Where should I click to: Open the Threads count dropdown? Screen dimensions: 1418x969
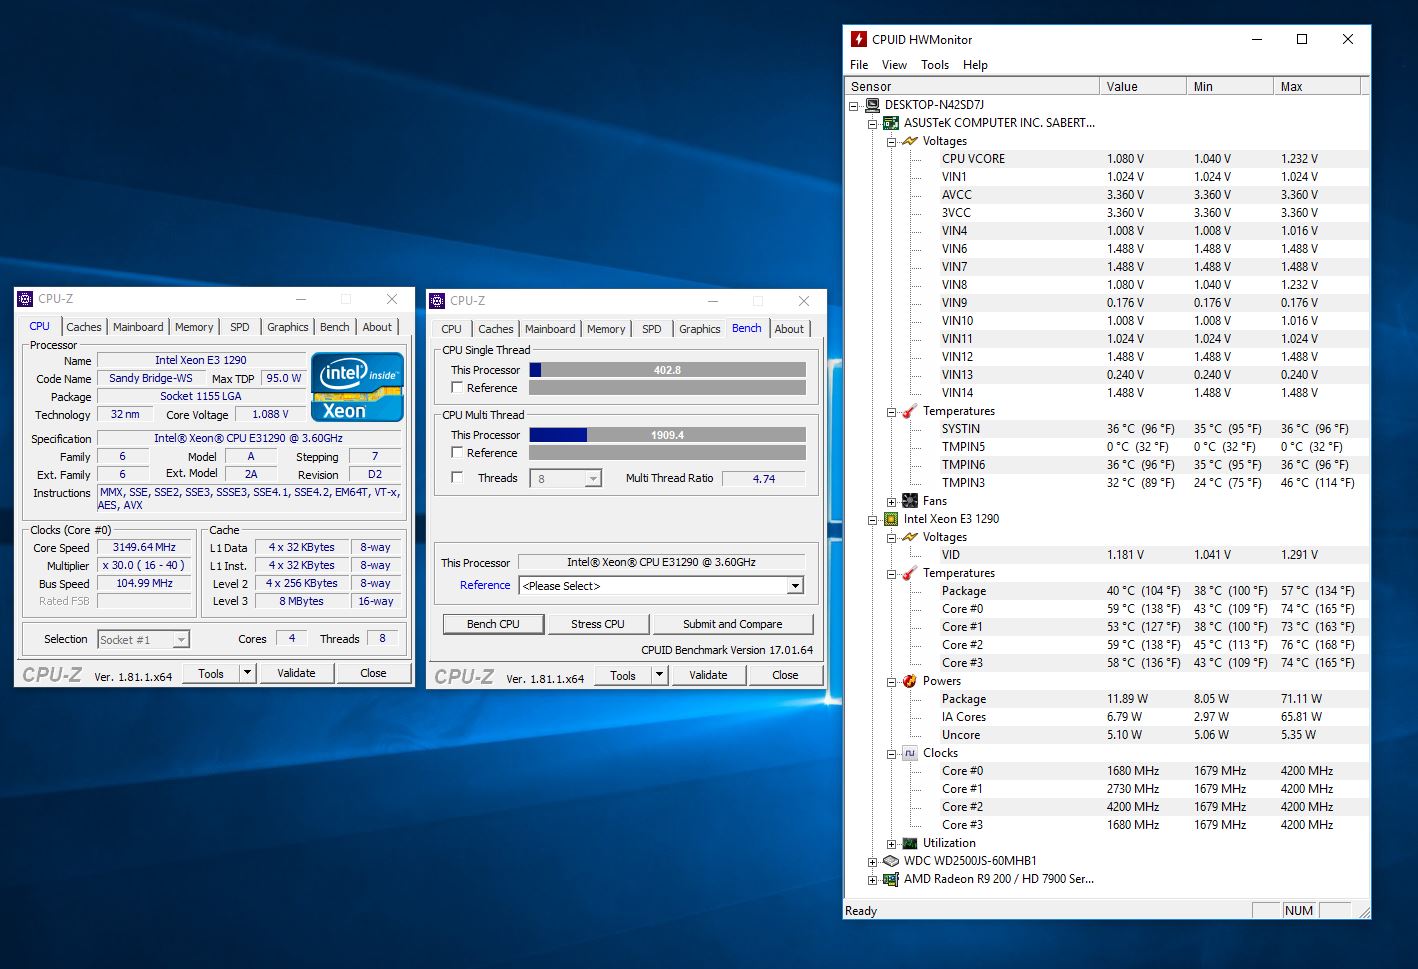pyautogui.click(x=593, y=479)
